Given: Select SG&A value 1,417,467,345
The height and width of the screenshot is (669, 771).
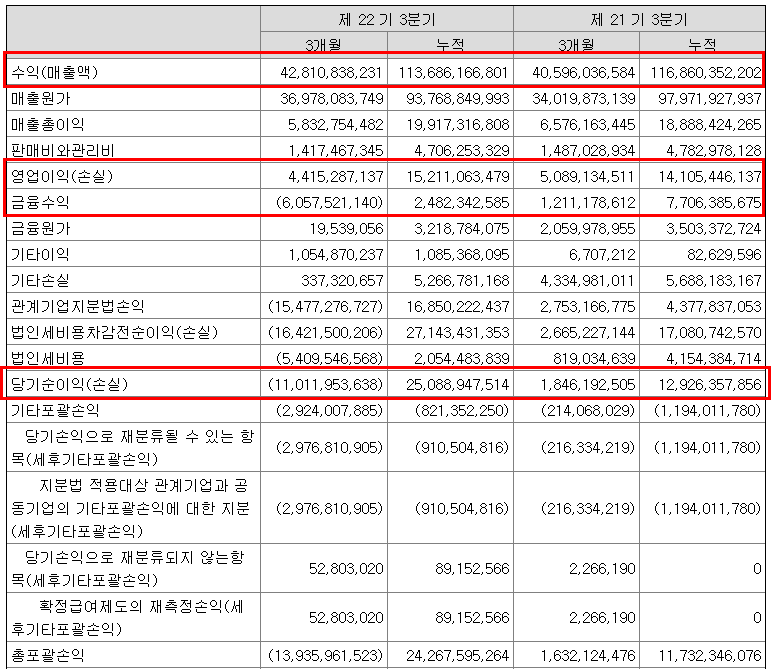Looking at the screenshot, I should click(335, 150).
